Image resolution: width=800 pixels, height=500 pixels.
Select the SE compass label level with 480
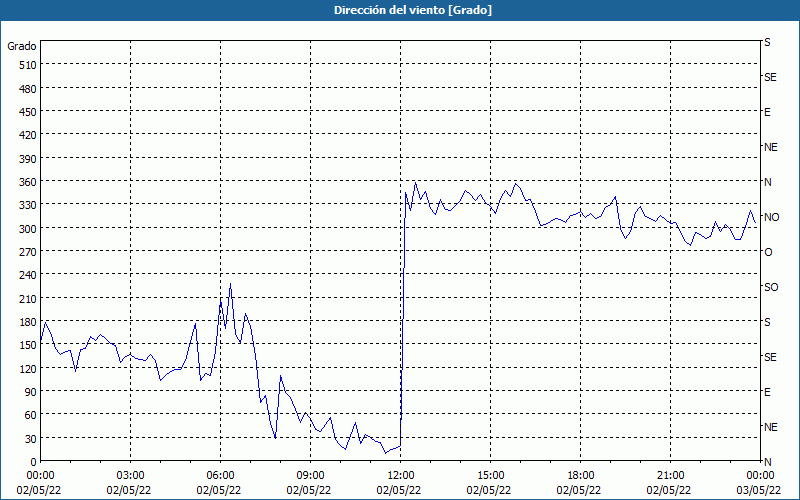[x=770, y=77]
